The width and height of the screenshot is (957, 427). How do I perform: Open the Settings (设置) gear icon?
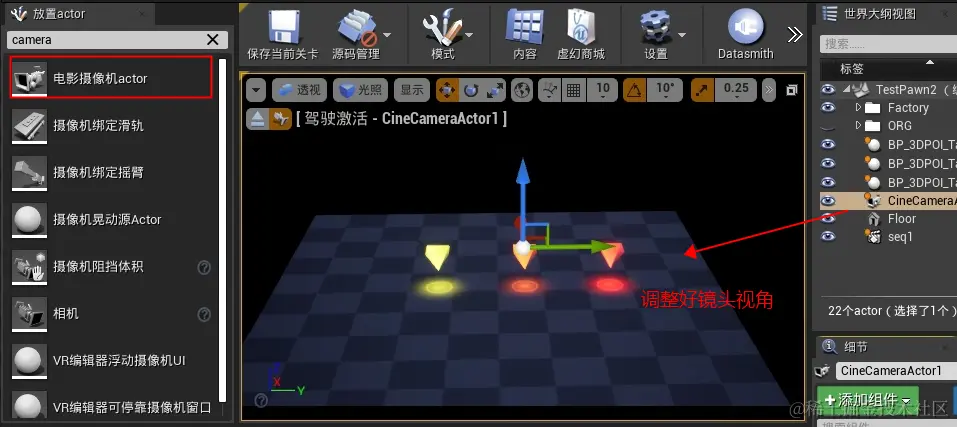(656, 27)
